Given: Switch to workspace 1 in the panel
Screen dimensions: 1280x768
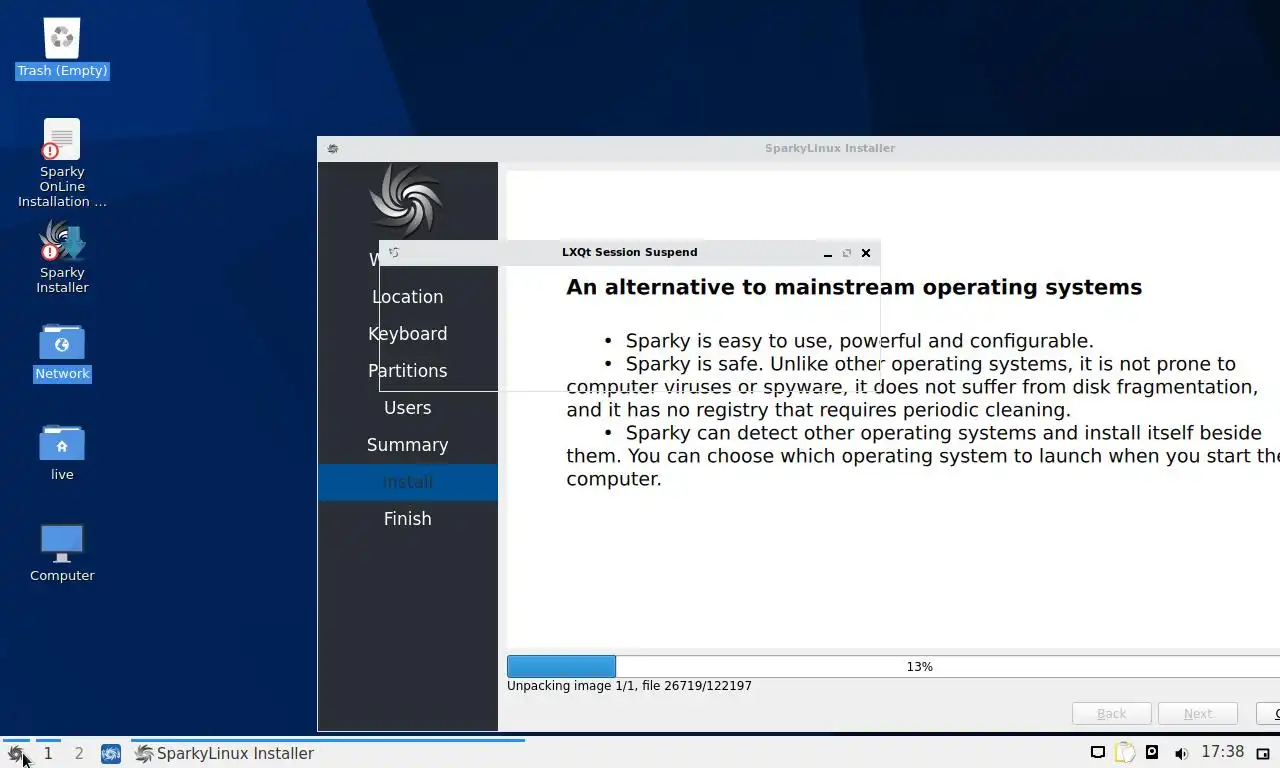Looking at the screenshot, I should [47, 753].
